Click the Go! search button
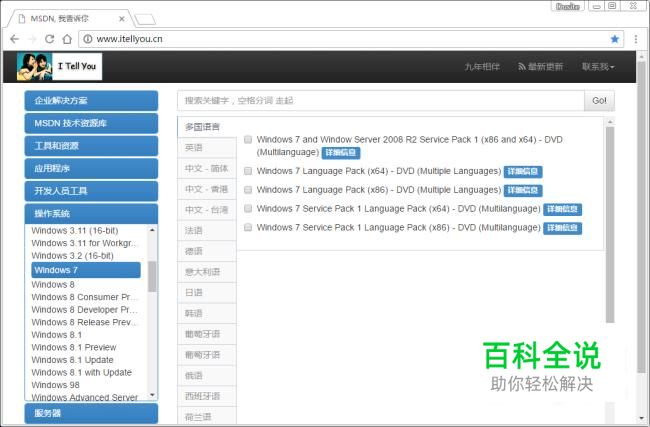The width and height of the screenshot is (650, 427). pos(599,101)
